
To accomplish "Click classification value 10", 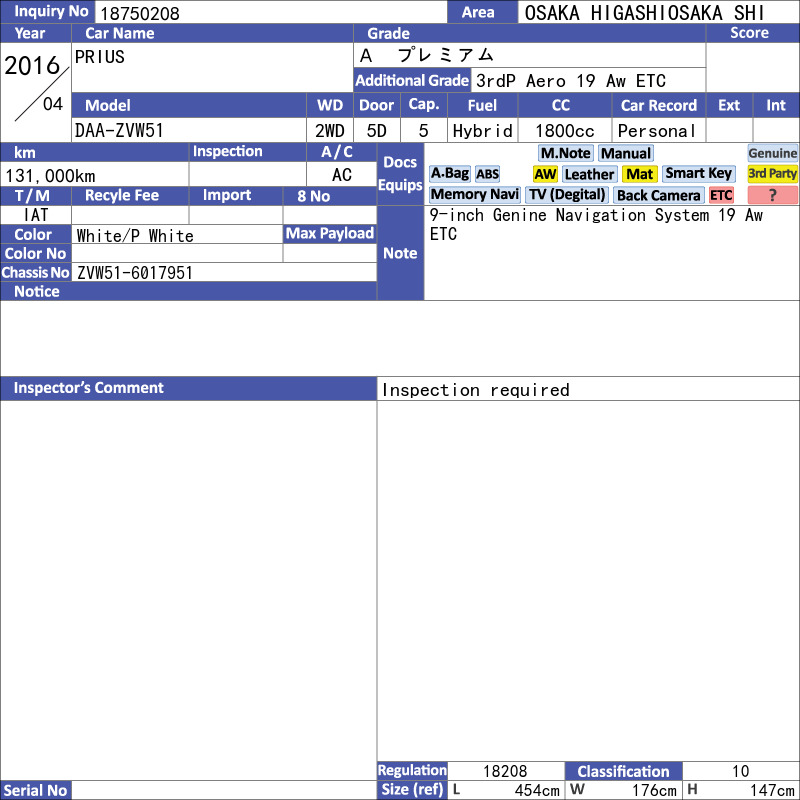I will coord(740,771).
